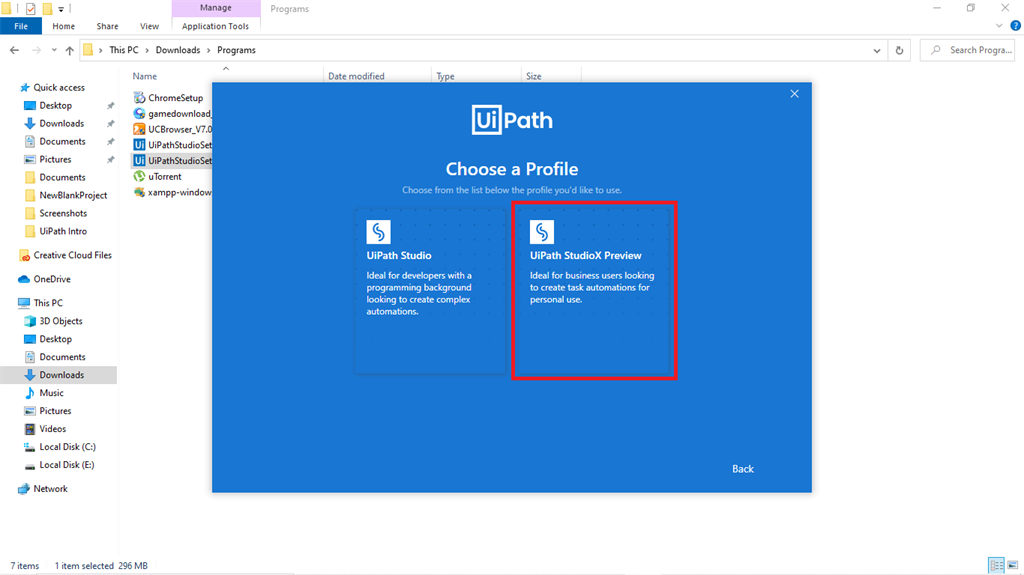
Task: Click Programs in the address path
Action: point(236,50)
